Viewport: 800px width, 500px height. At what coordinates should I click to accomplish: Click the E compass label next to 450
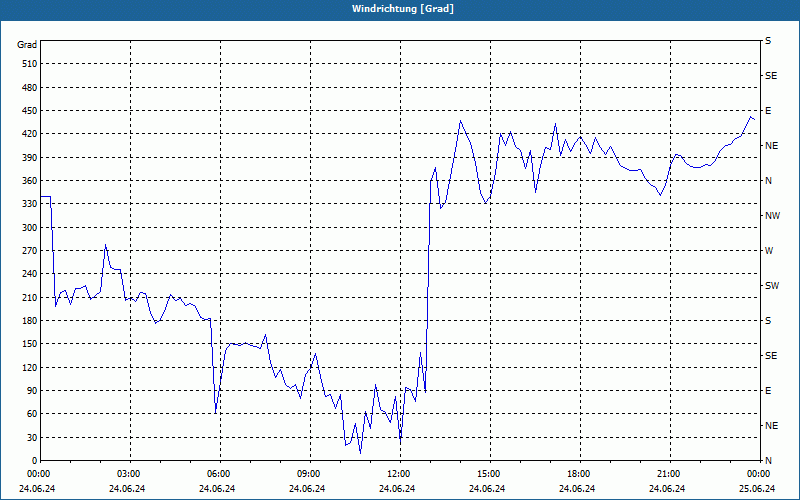click(768, 111)
